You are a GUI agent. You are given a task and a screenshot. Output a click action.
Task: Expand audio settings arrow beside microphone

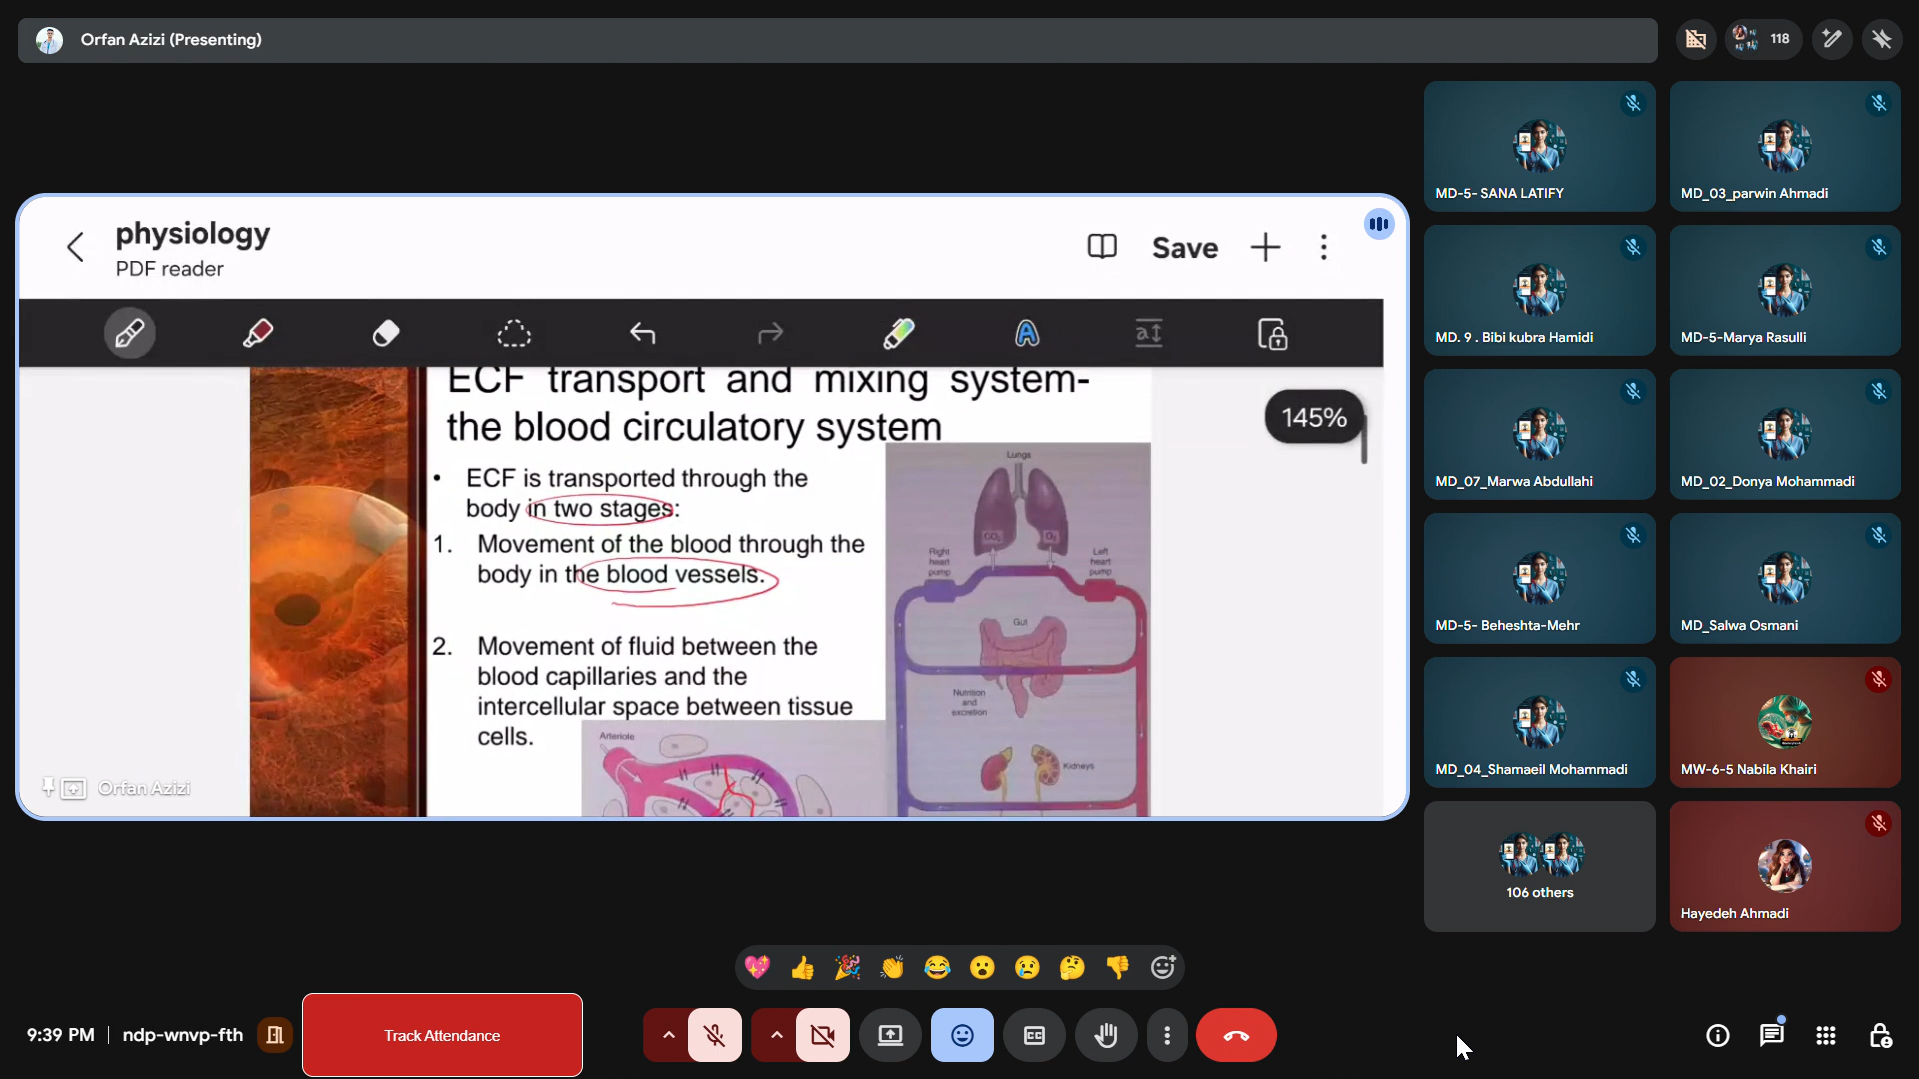(669, 1035)
